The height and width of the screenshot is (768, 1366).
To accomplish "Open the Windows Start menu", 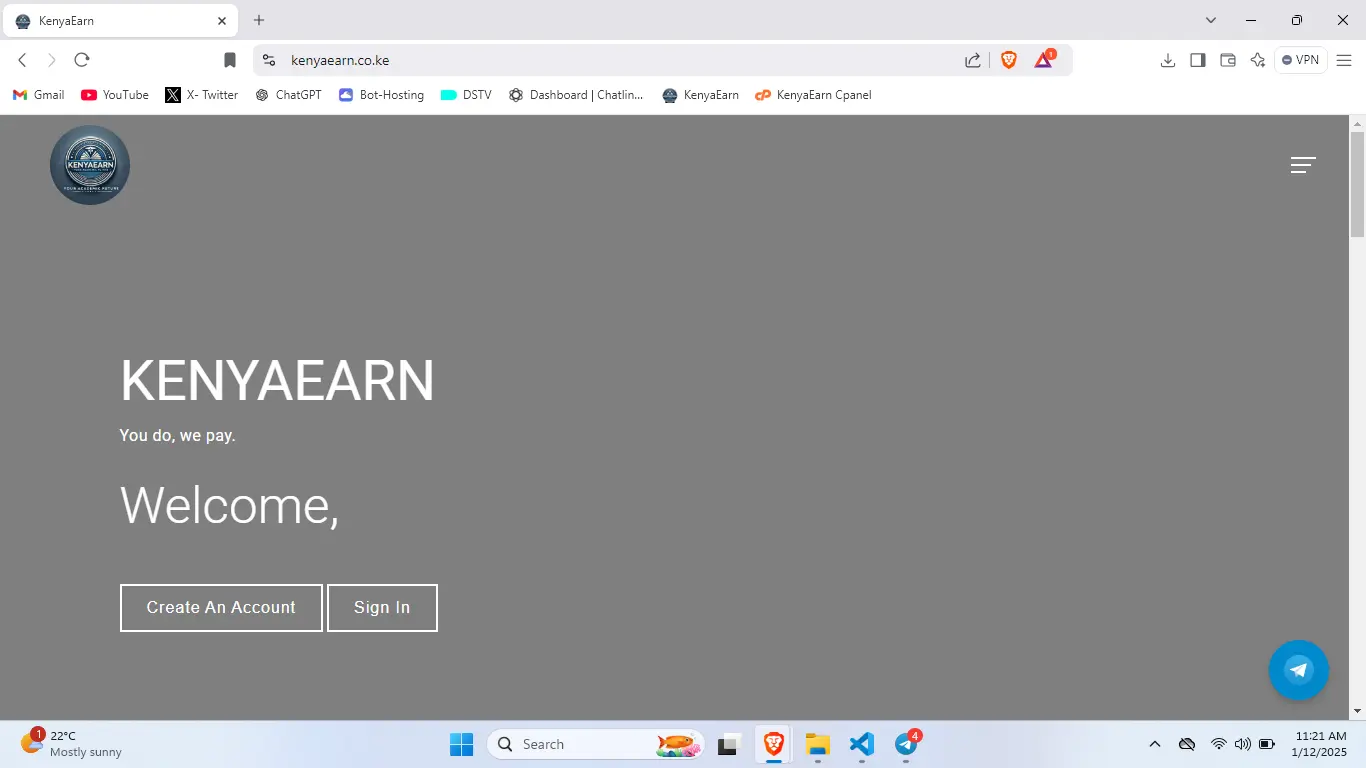I will (461, 744).
